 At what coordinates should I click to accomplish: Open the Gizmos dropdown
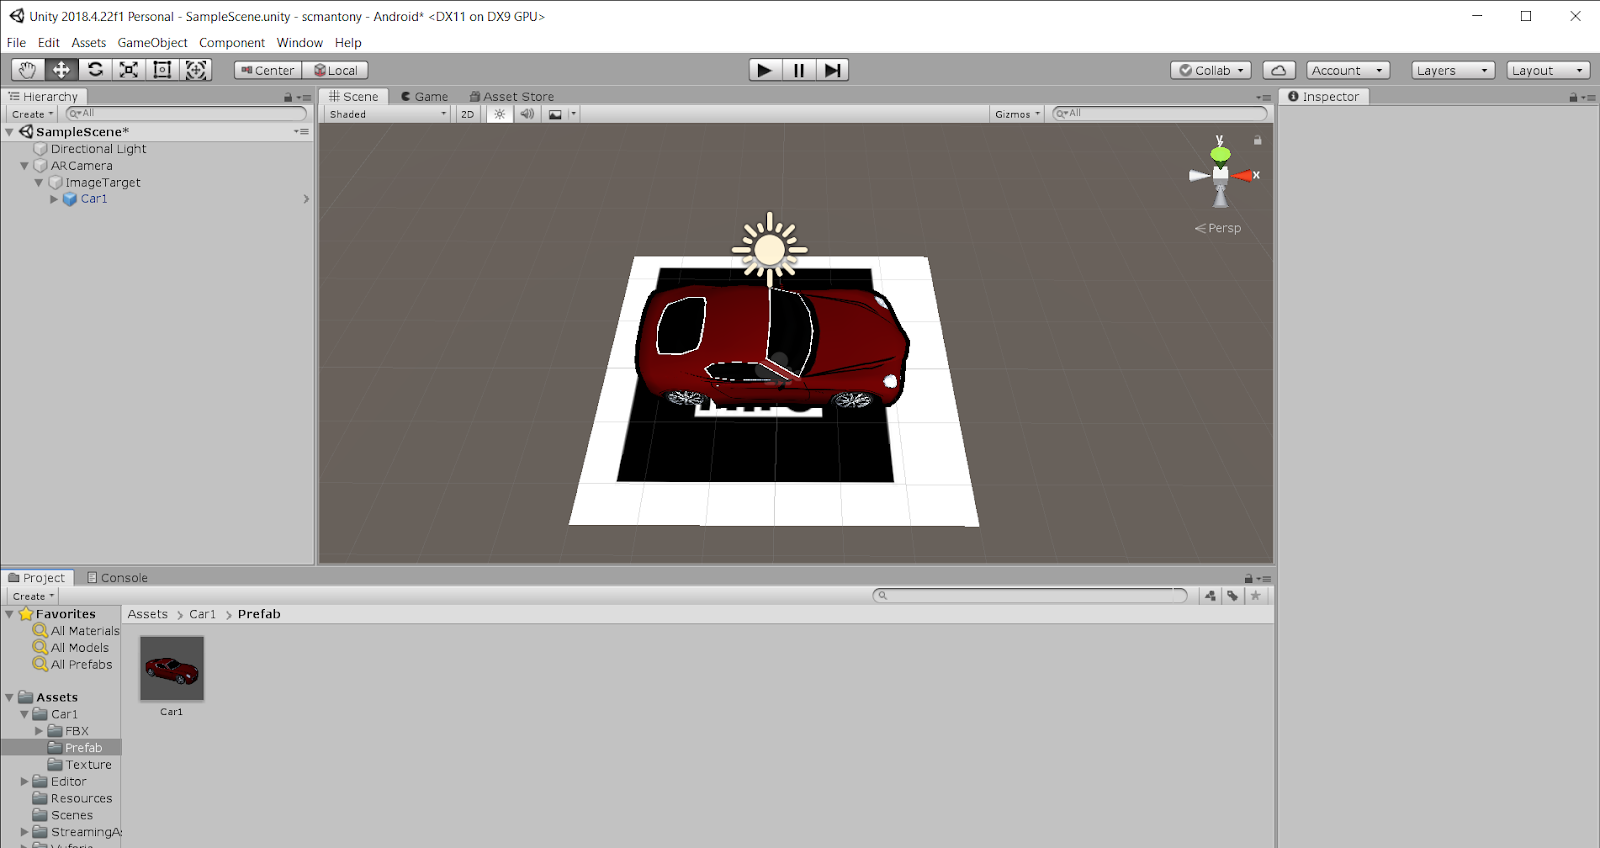[x=1017, y=114]
